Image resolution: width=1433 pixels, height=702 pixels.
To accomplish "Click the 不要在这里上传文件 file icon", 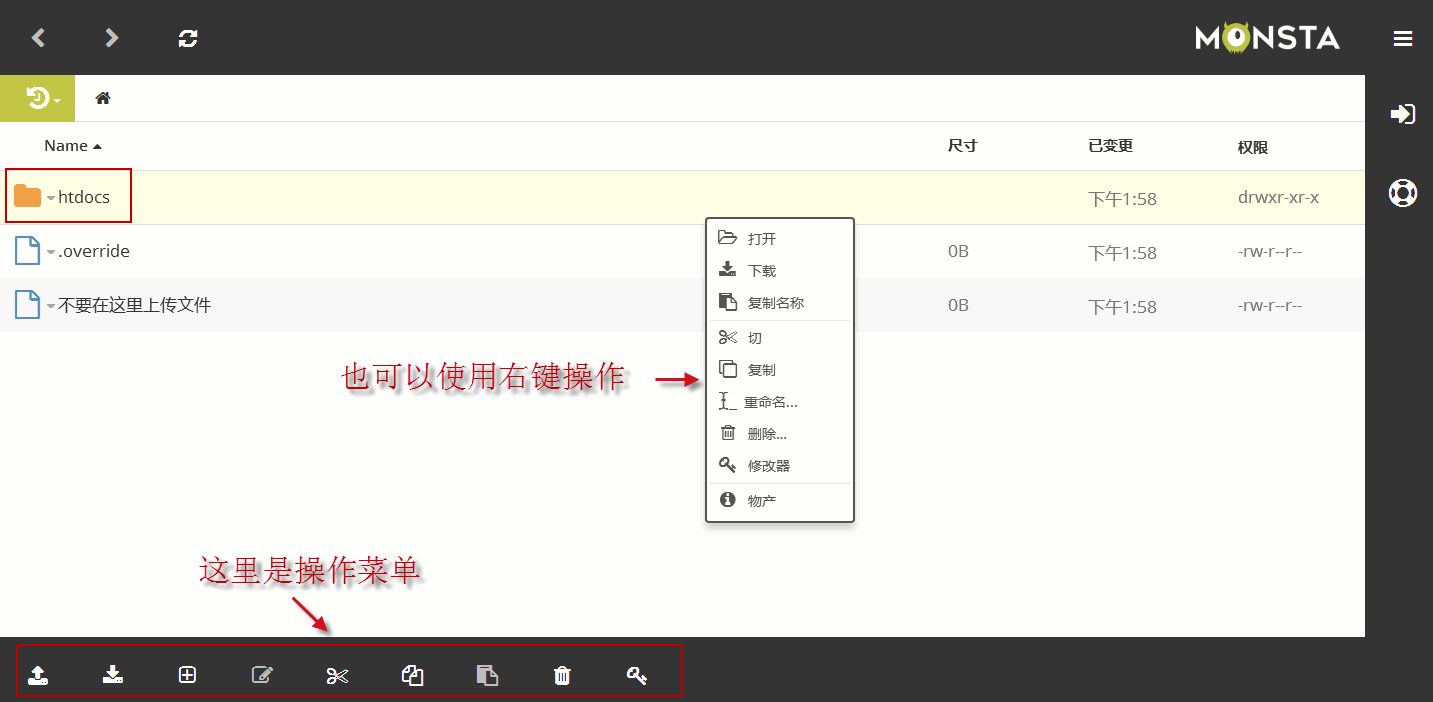I will coord(28,305).
